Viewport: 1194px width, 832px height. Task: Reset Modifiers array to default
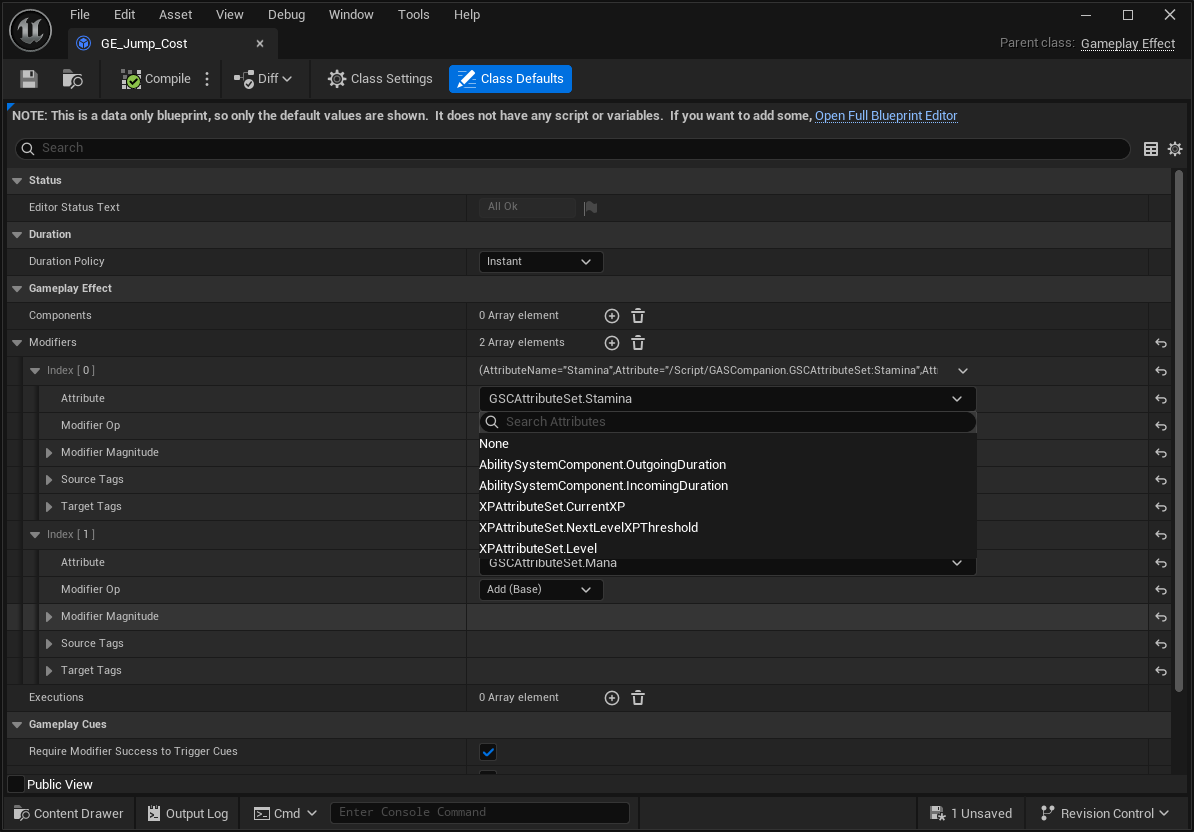[x=1160, y=343]
